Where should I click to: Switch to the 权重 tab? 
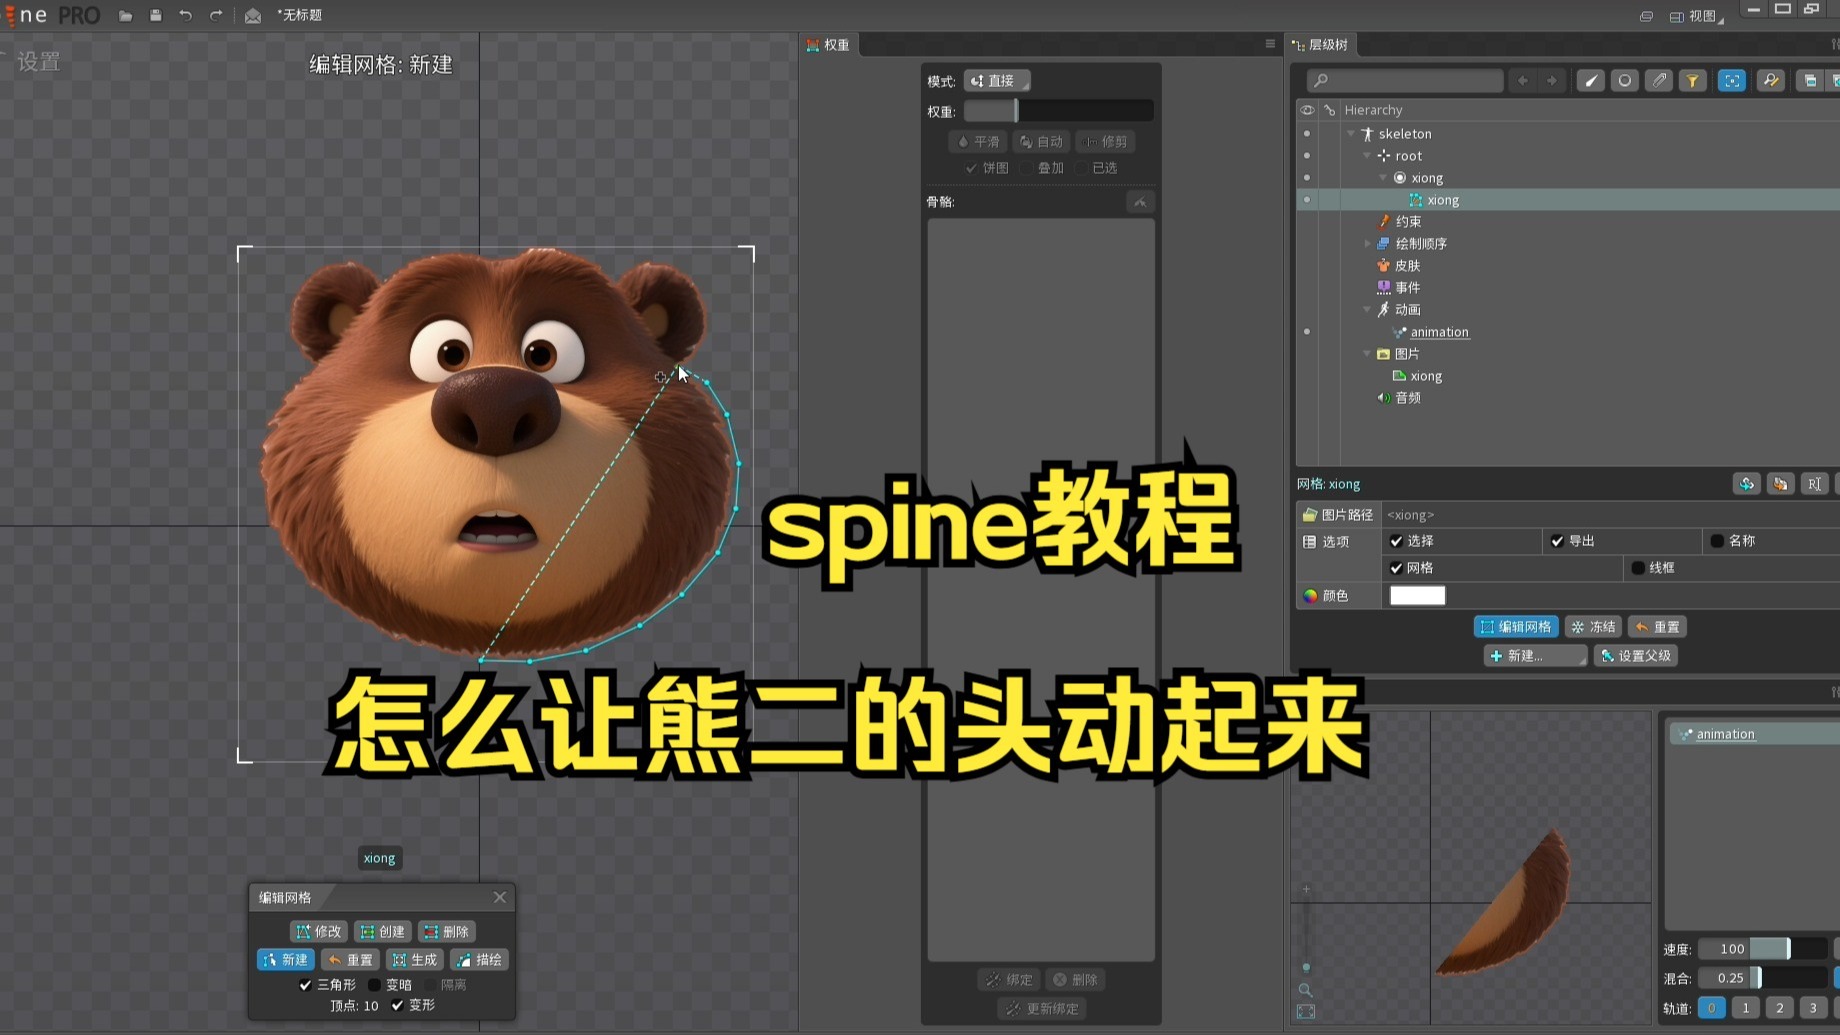(x=828, y=45)
